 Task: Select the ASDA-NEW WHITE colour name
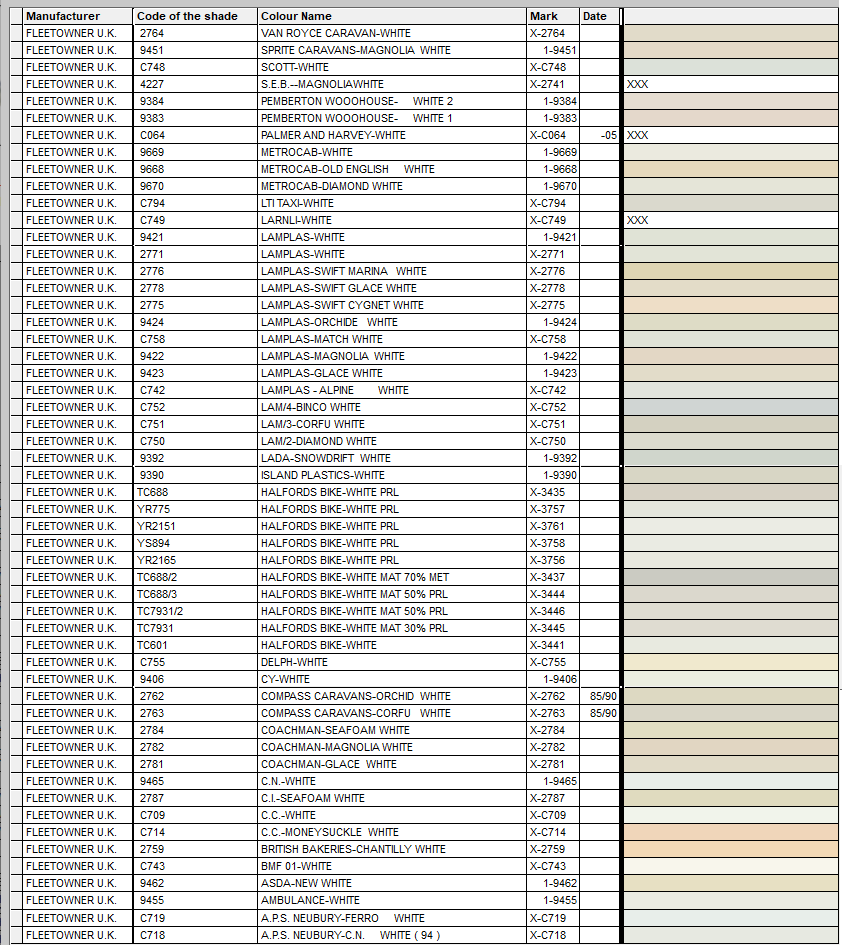[306, 884]
